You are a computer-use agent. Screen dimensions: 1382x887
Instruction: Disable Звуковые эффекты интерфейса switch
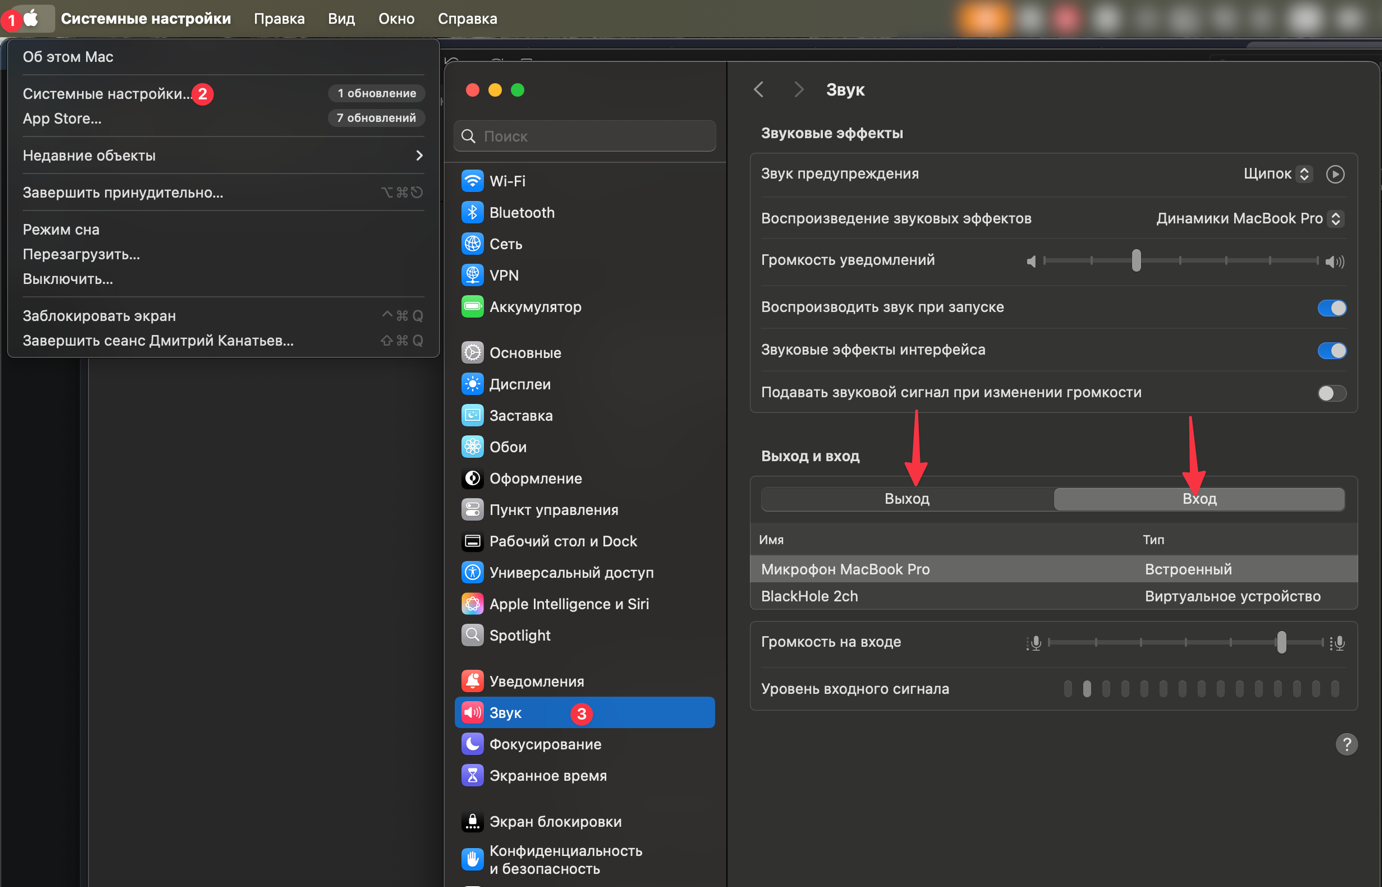tap(1332, 351)
